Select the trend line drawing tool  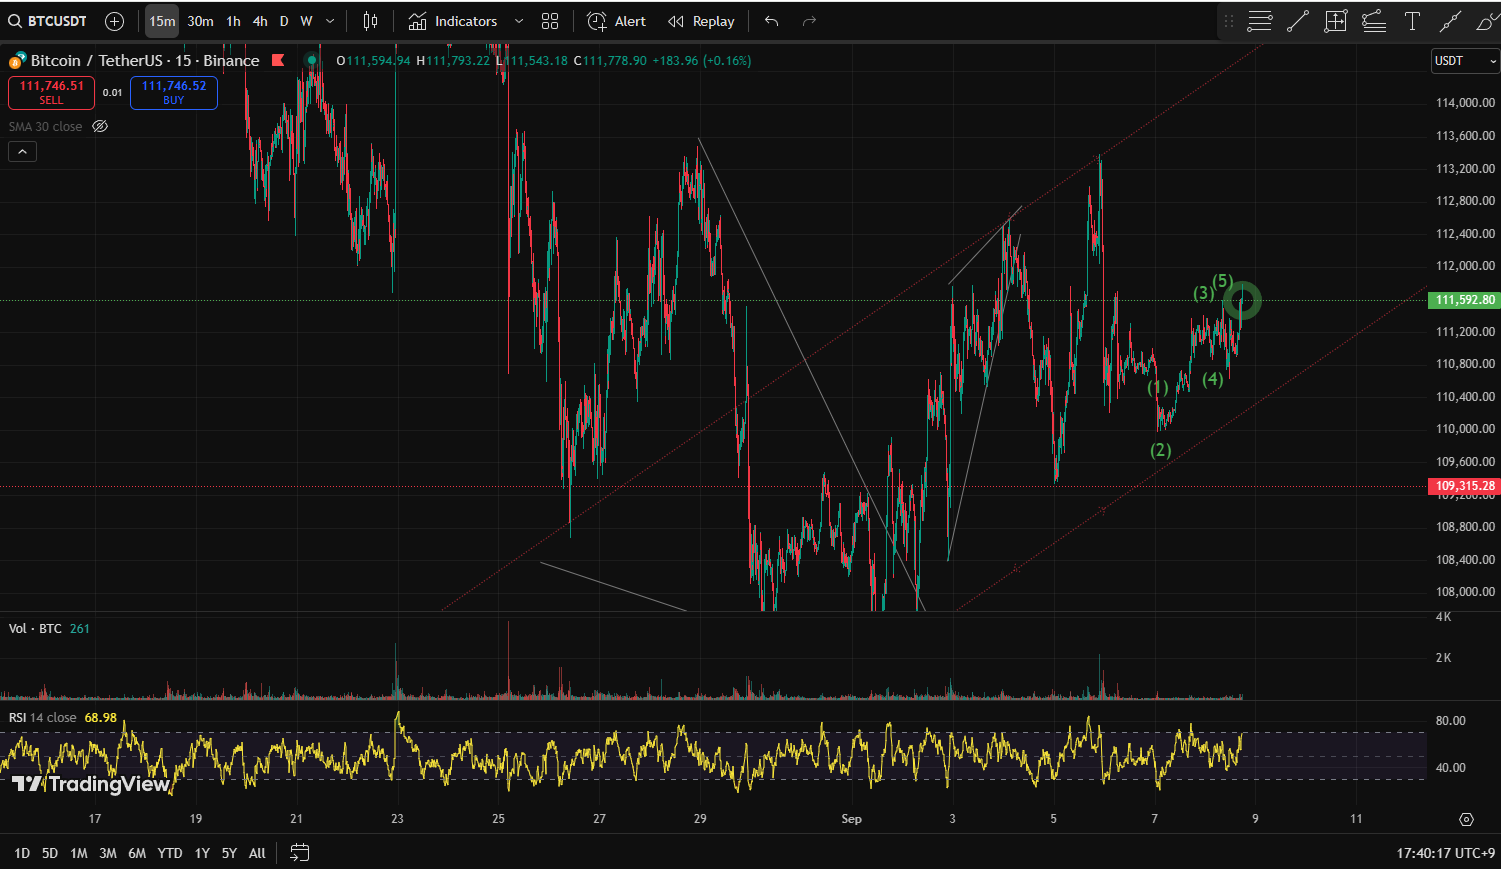click(1298, 21)
